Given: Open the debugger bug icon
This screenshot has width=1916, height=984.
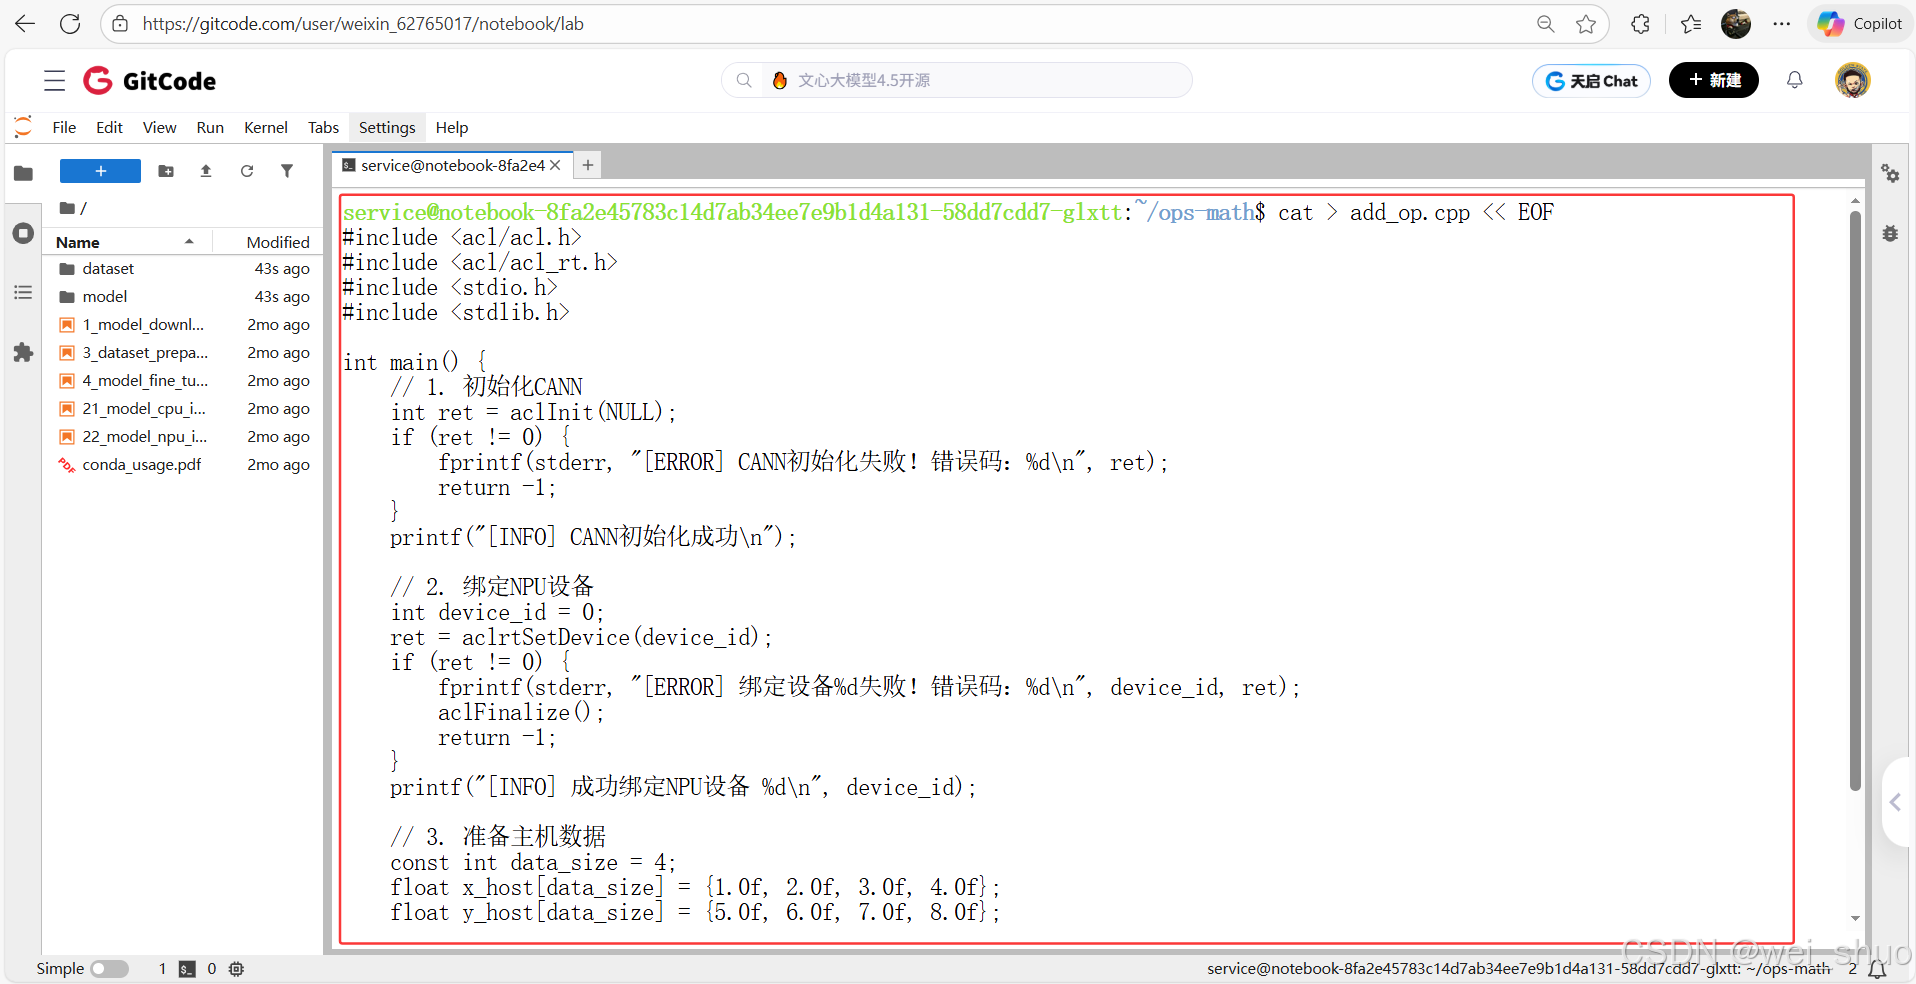Looking at the screenshot, I should tap(1890, 234).
